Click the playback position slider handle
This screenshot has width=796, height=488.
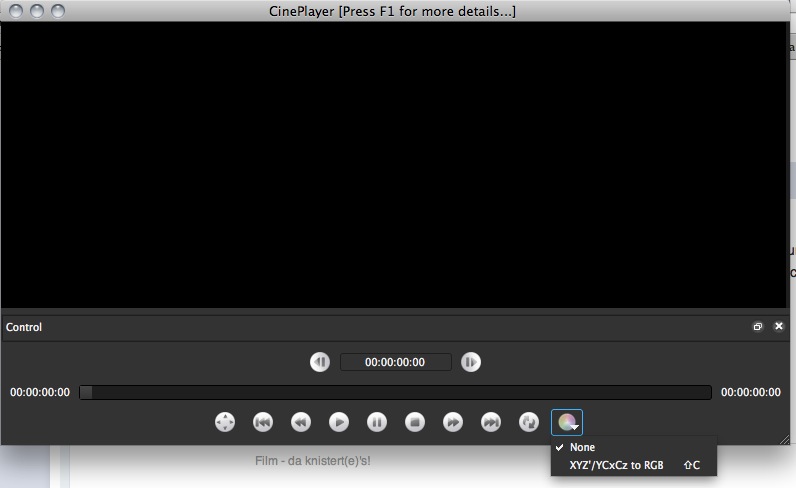[86, 392]
